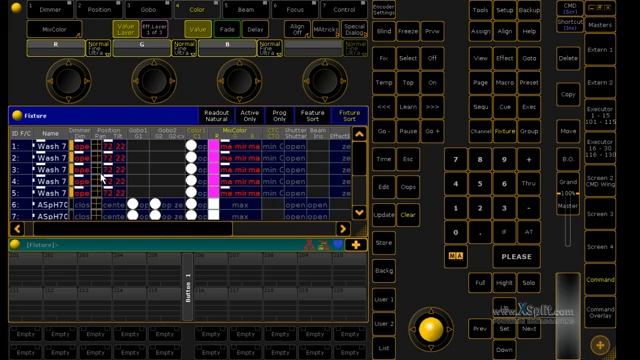Click number 7 on keypad
Image resolution: width=640 pixels, height=360 pixels.
456,160
